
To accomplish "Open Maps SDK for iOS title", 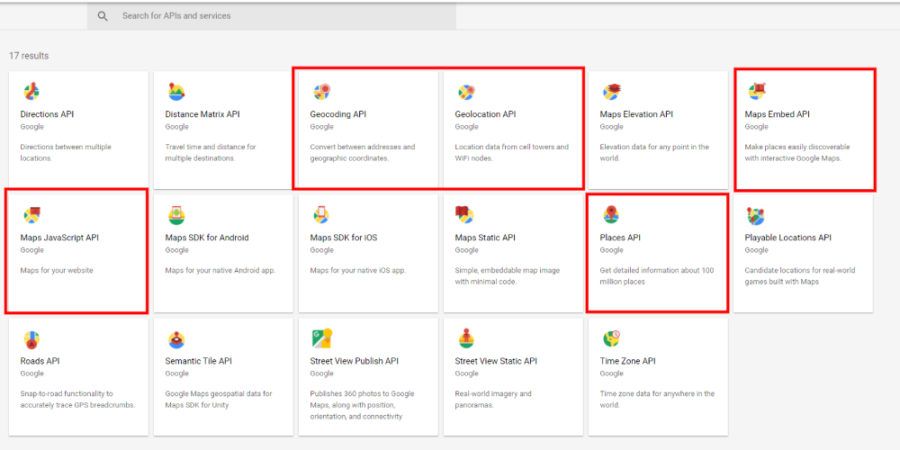I will click(344, 238).
